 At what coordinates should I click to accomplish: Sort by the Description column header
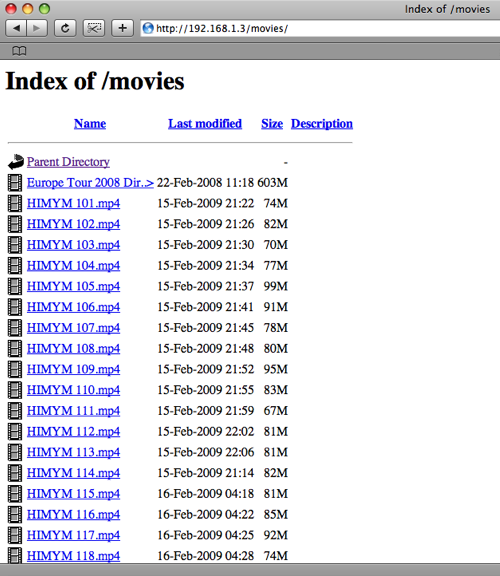tap(322, 124)
